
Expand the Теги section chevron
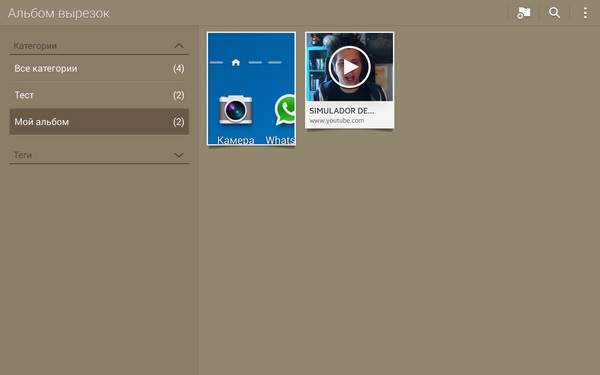tap(178, 155)
